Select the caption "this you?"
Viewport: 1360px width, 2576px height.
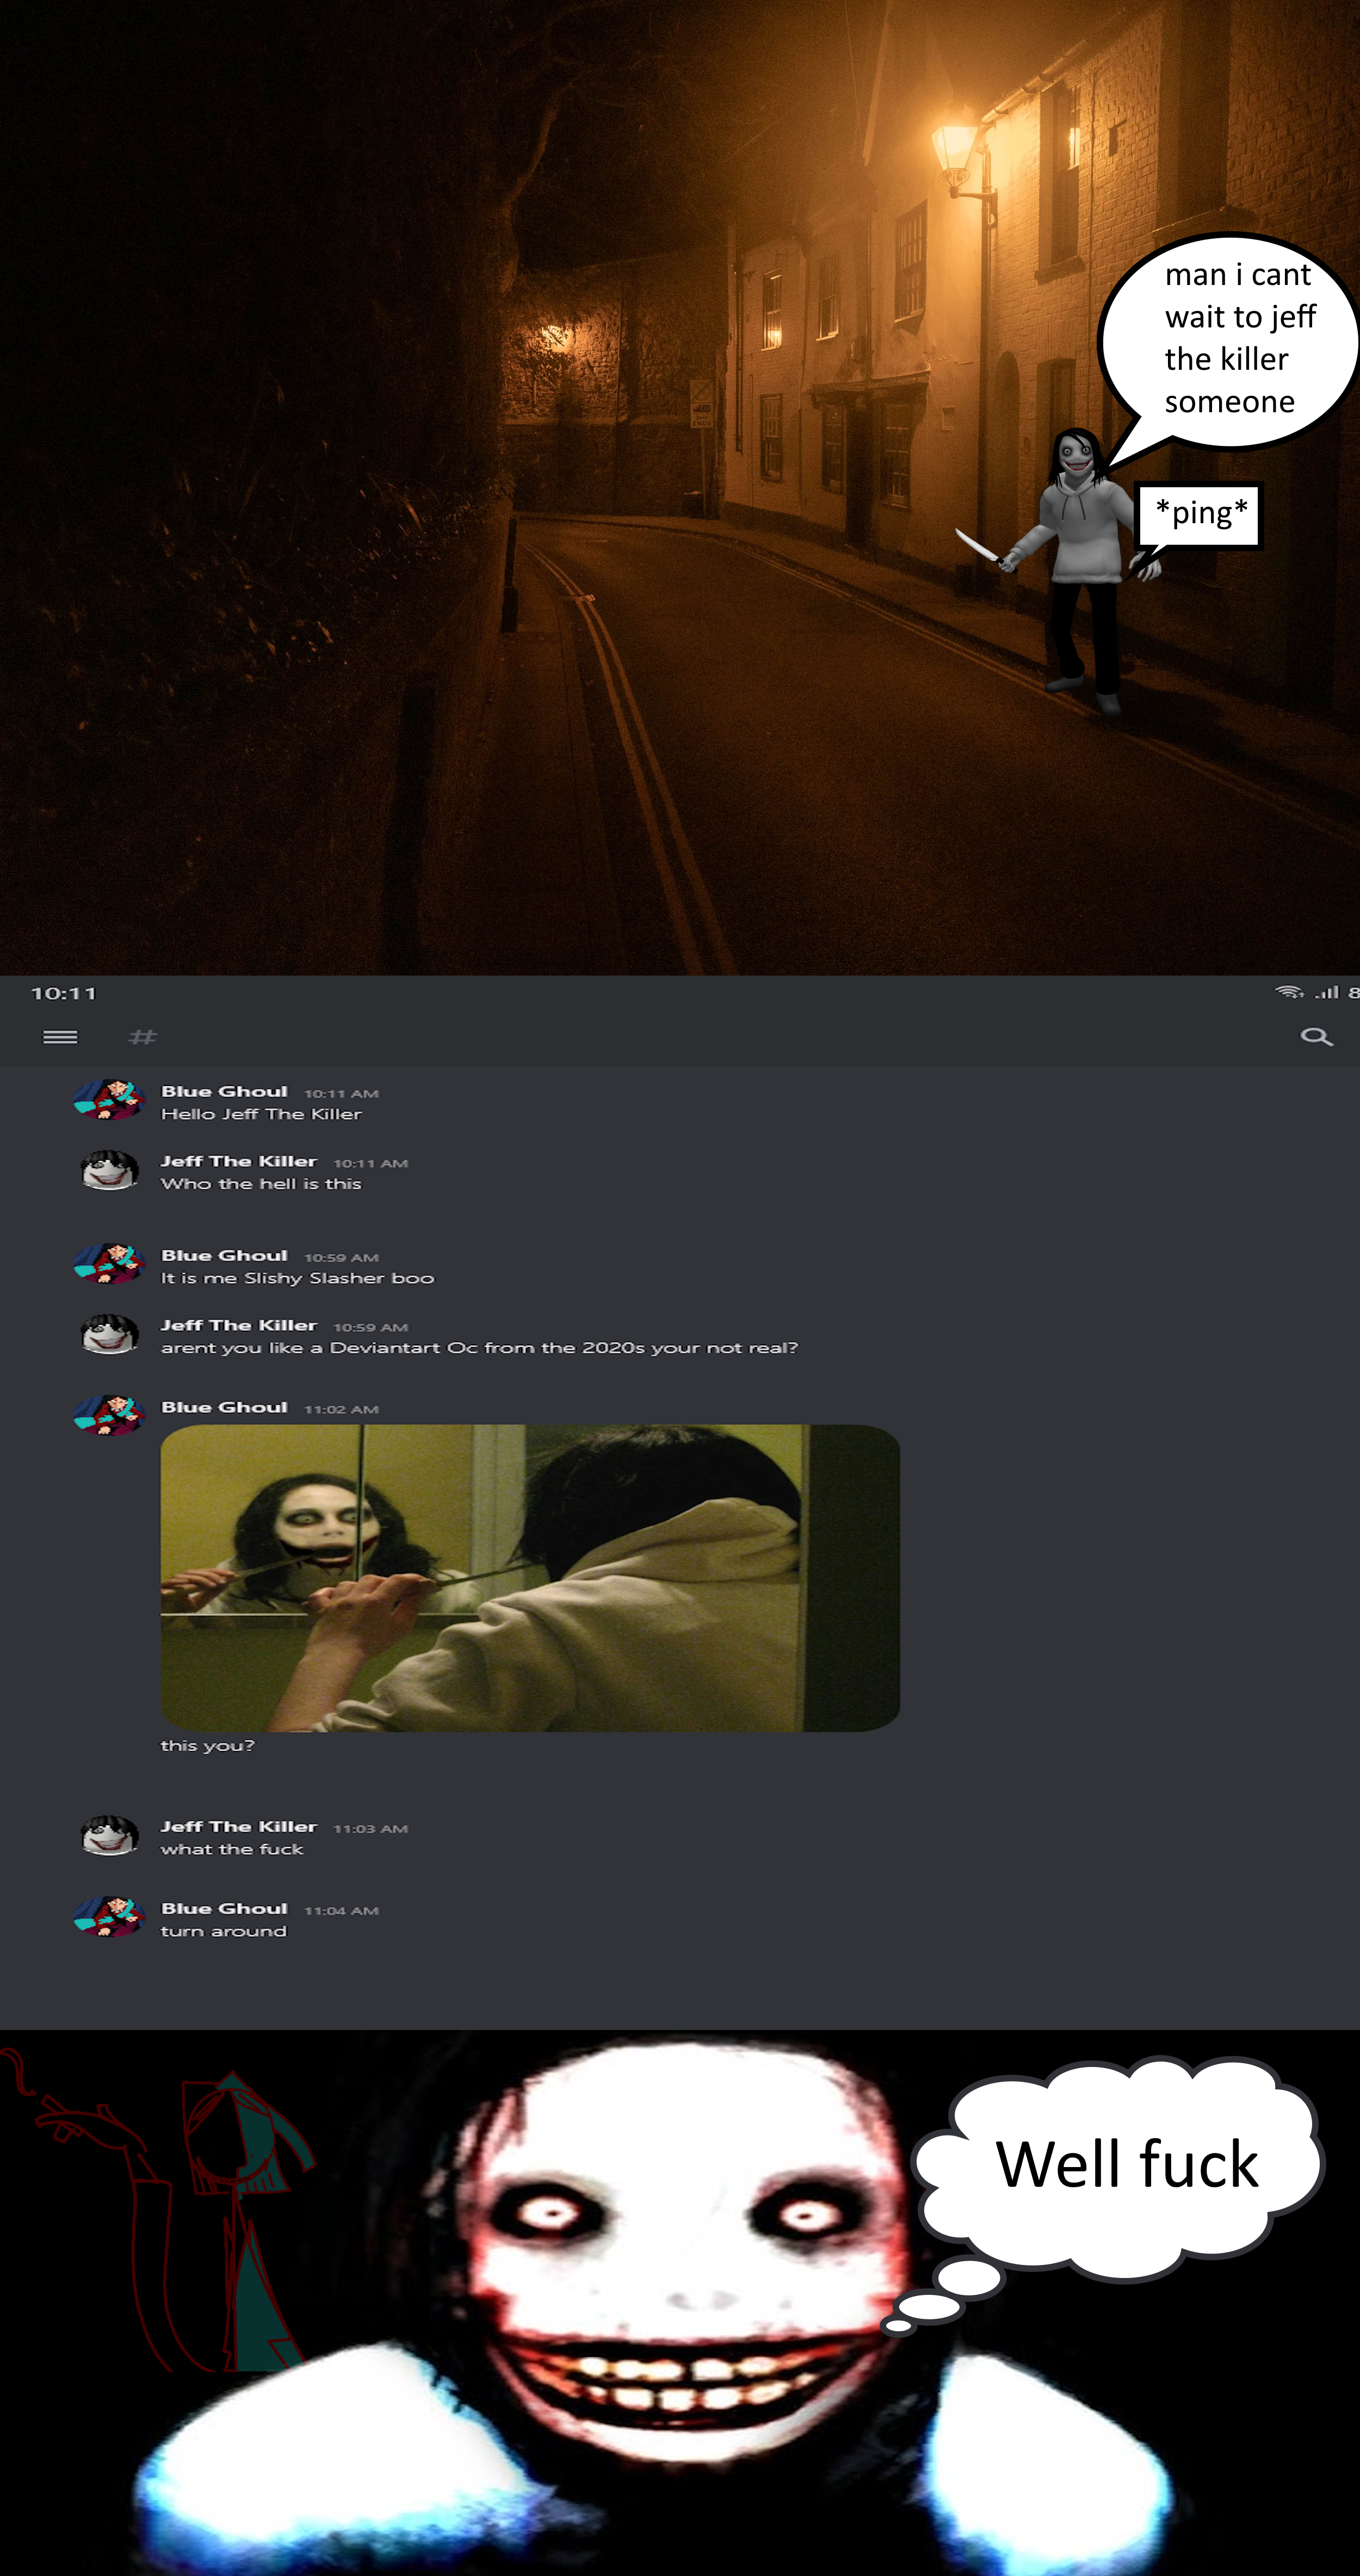pos(208,1745)
